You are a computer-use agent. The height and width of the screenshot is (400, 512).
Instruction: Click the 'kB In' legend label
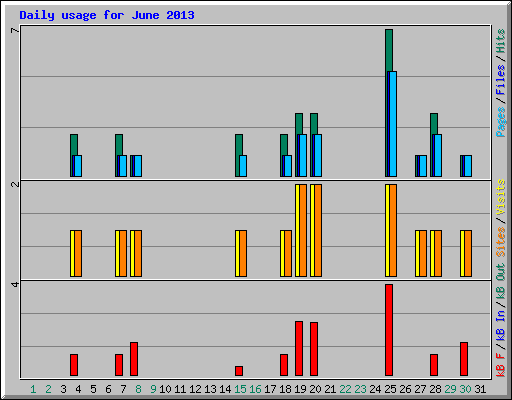(500, 325)
